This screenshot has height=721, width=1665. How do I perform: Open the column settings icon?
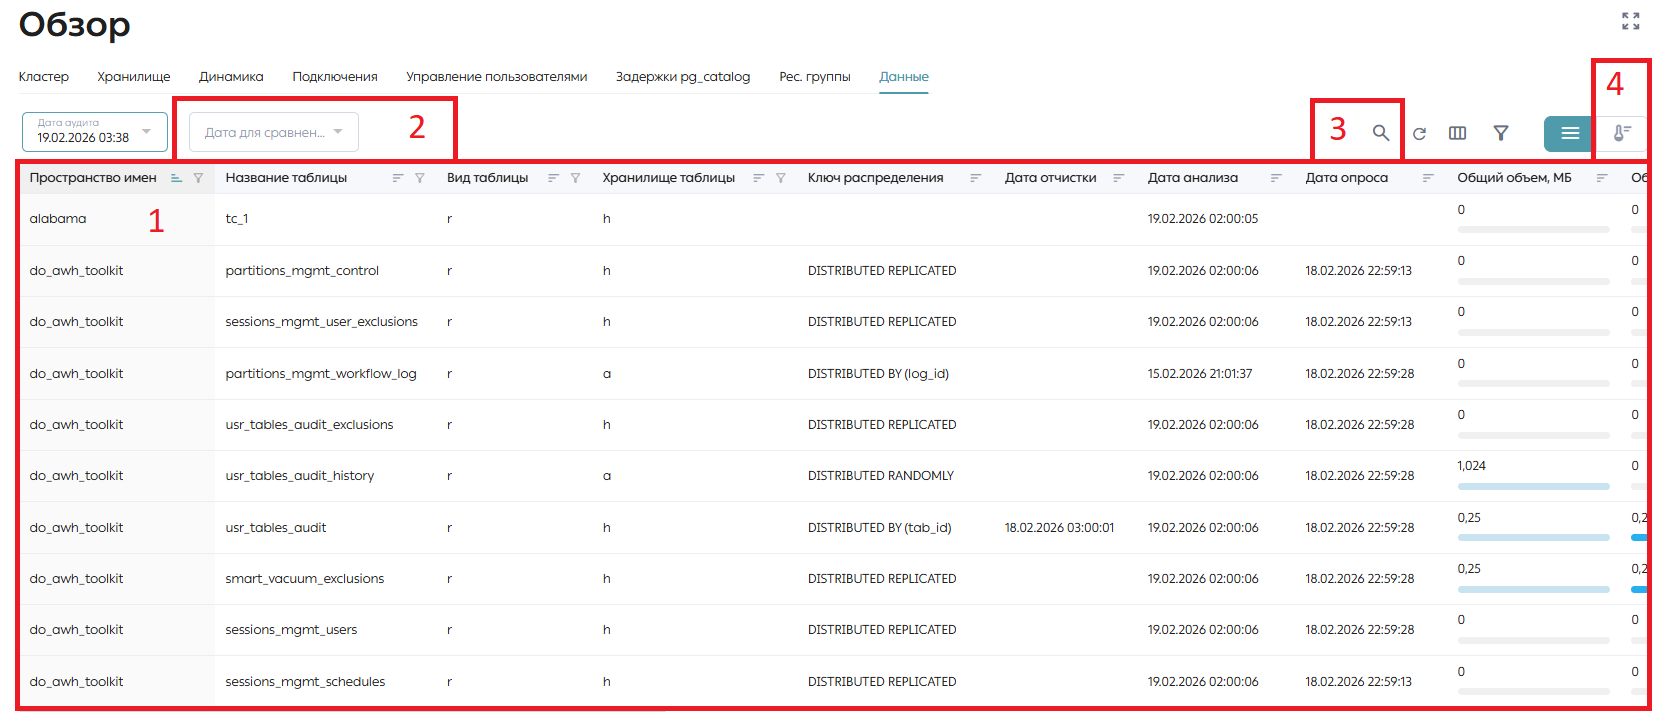1458,133
